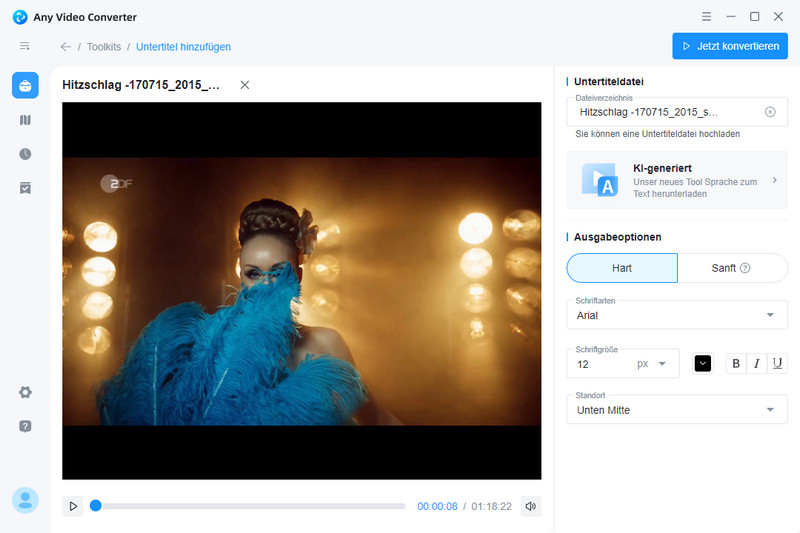This screenshot has width=800, height=533.
Task: Toggle bold subtitle formatting
Action: [736, 364]
